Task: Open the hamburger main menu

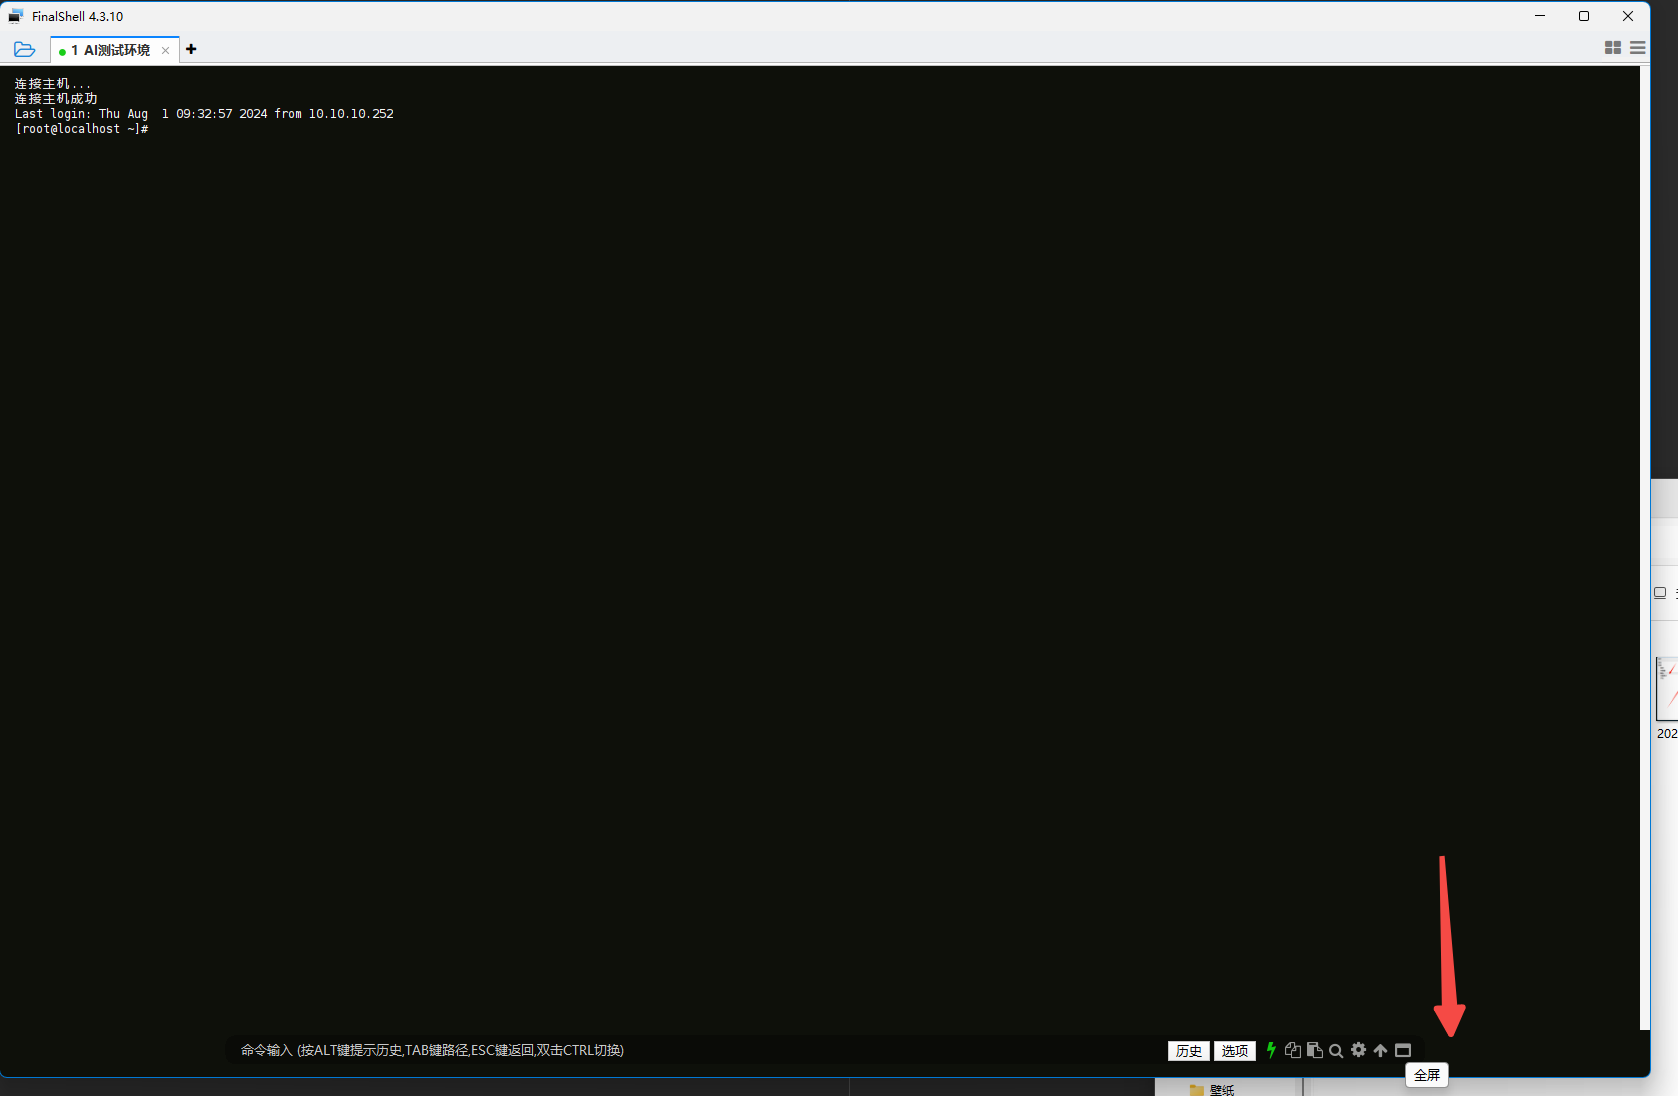Action: (1637, 48)
